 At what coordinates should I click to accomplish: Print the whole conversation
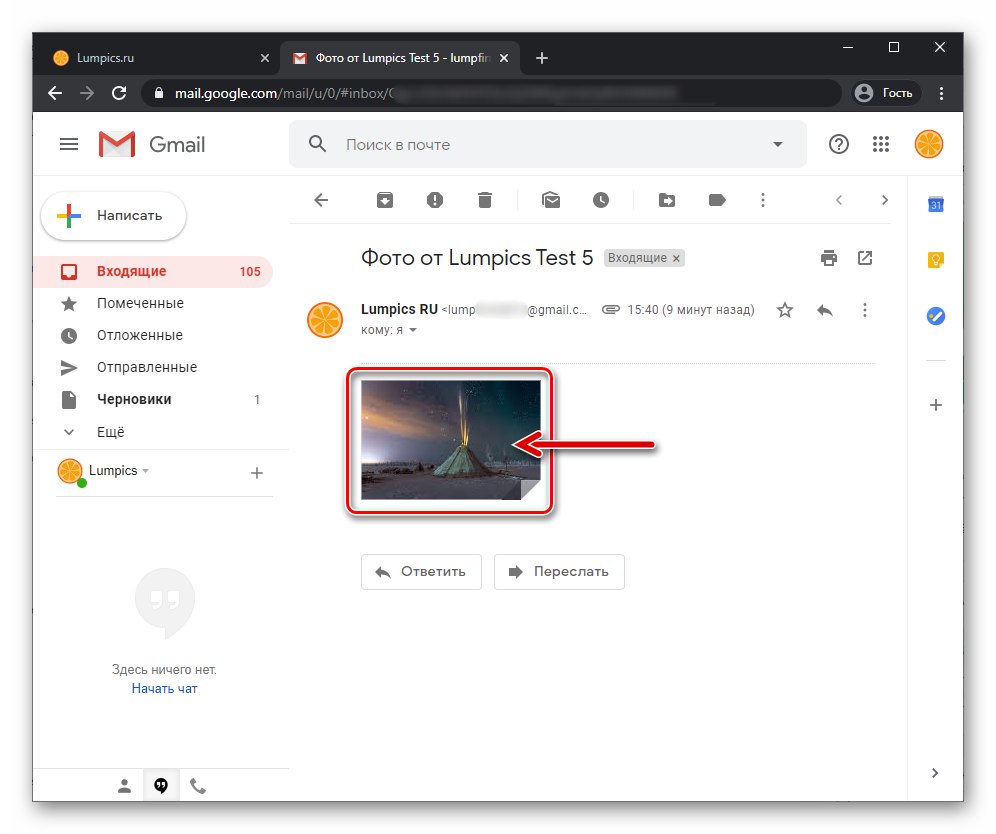829,258
